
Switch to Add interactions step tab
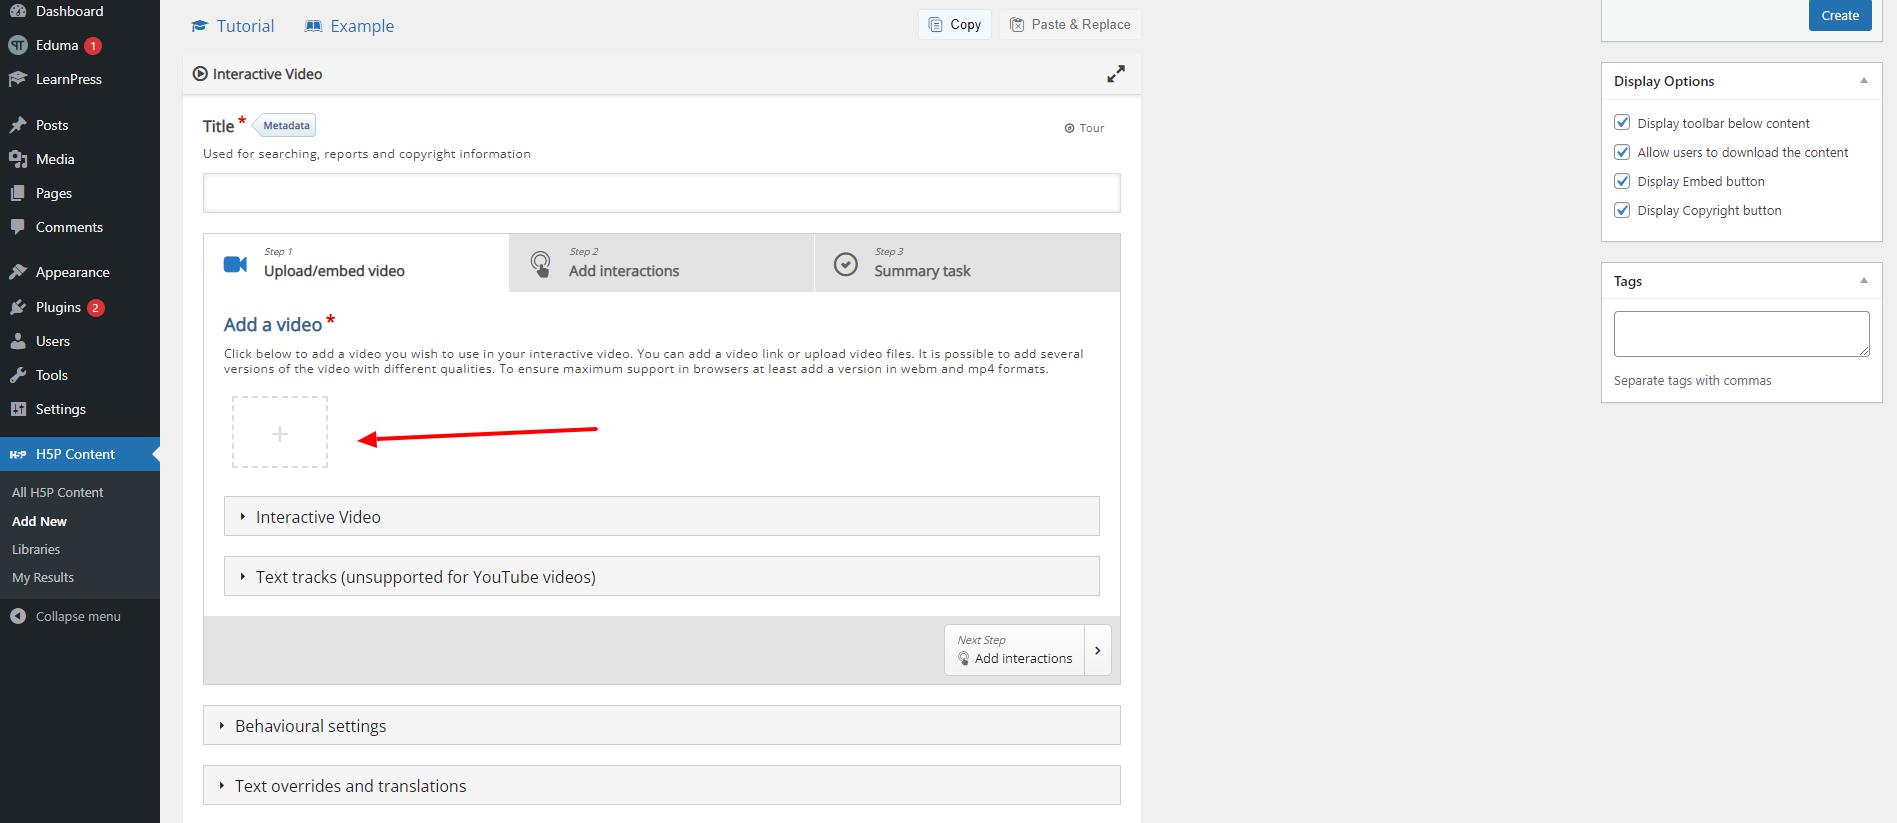click(662, 263)
